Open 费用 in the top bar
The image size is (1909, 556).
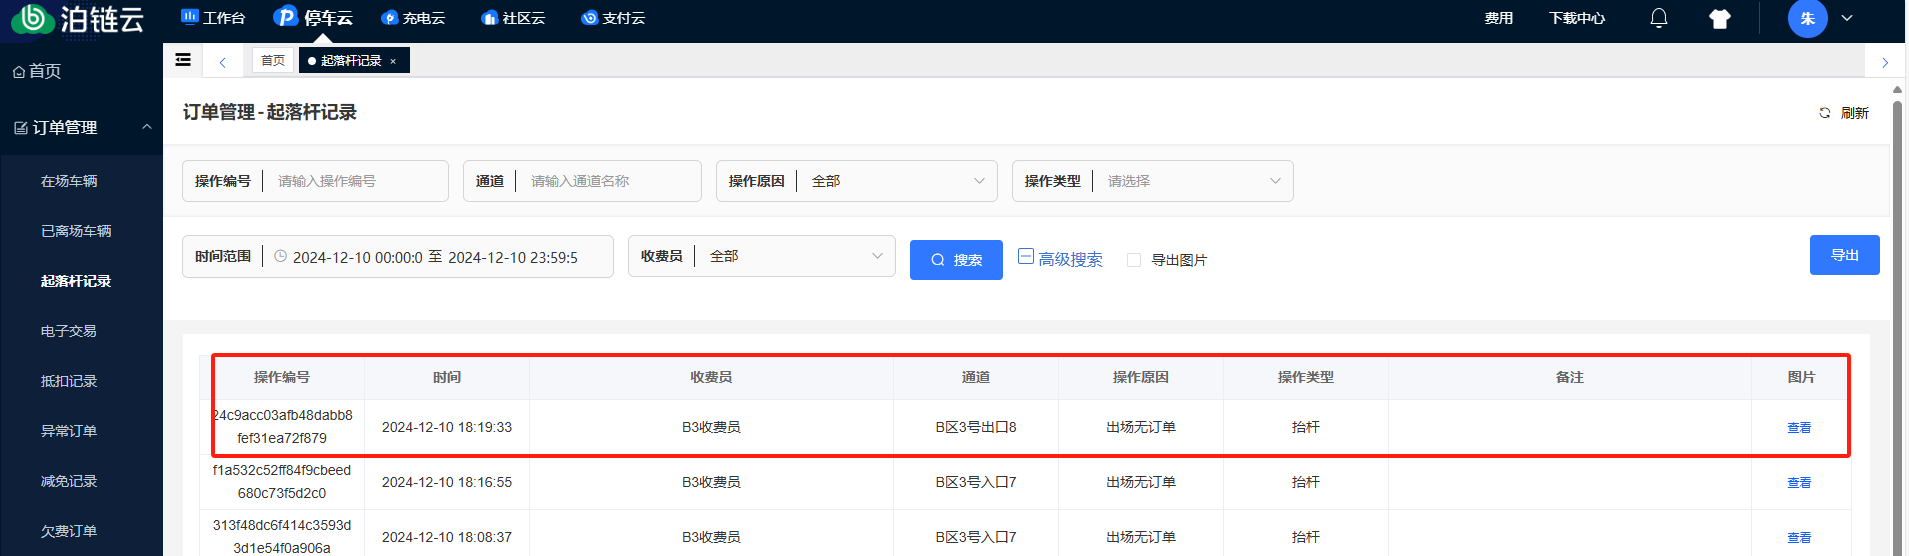(1498, 18)
